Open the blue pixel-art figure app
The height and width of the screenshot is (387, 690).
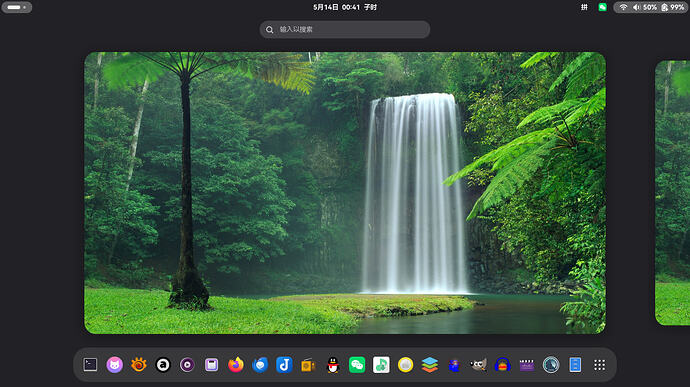click(x=454, y=365)
